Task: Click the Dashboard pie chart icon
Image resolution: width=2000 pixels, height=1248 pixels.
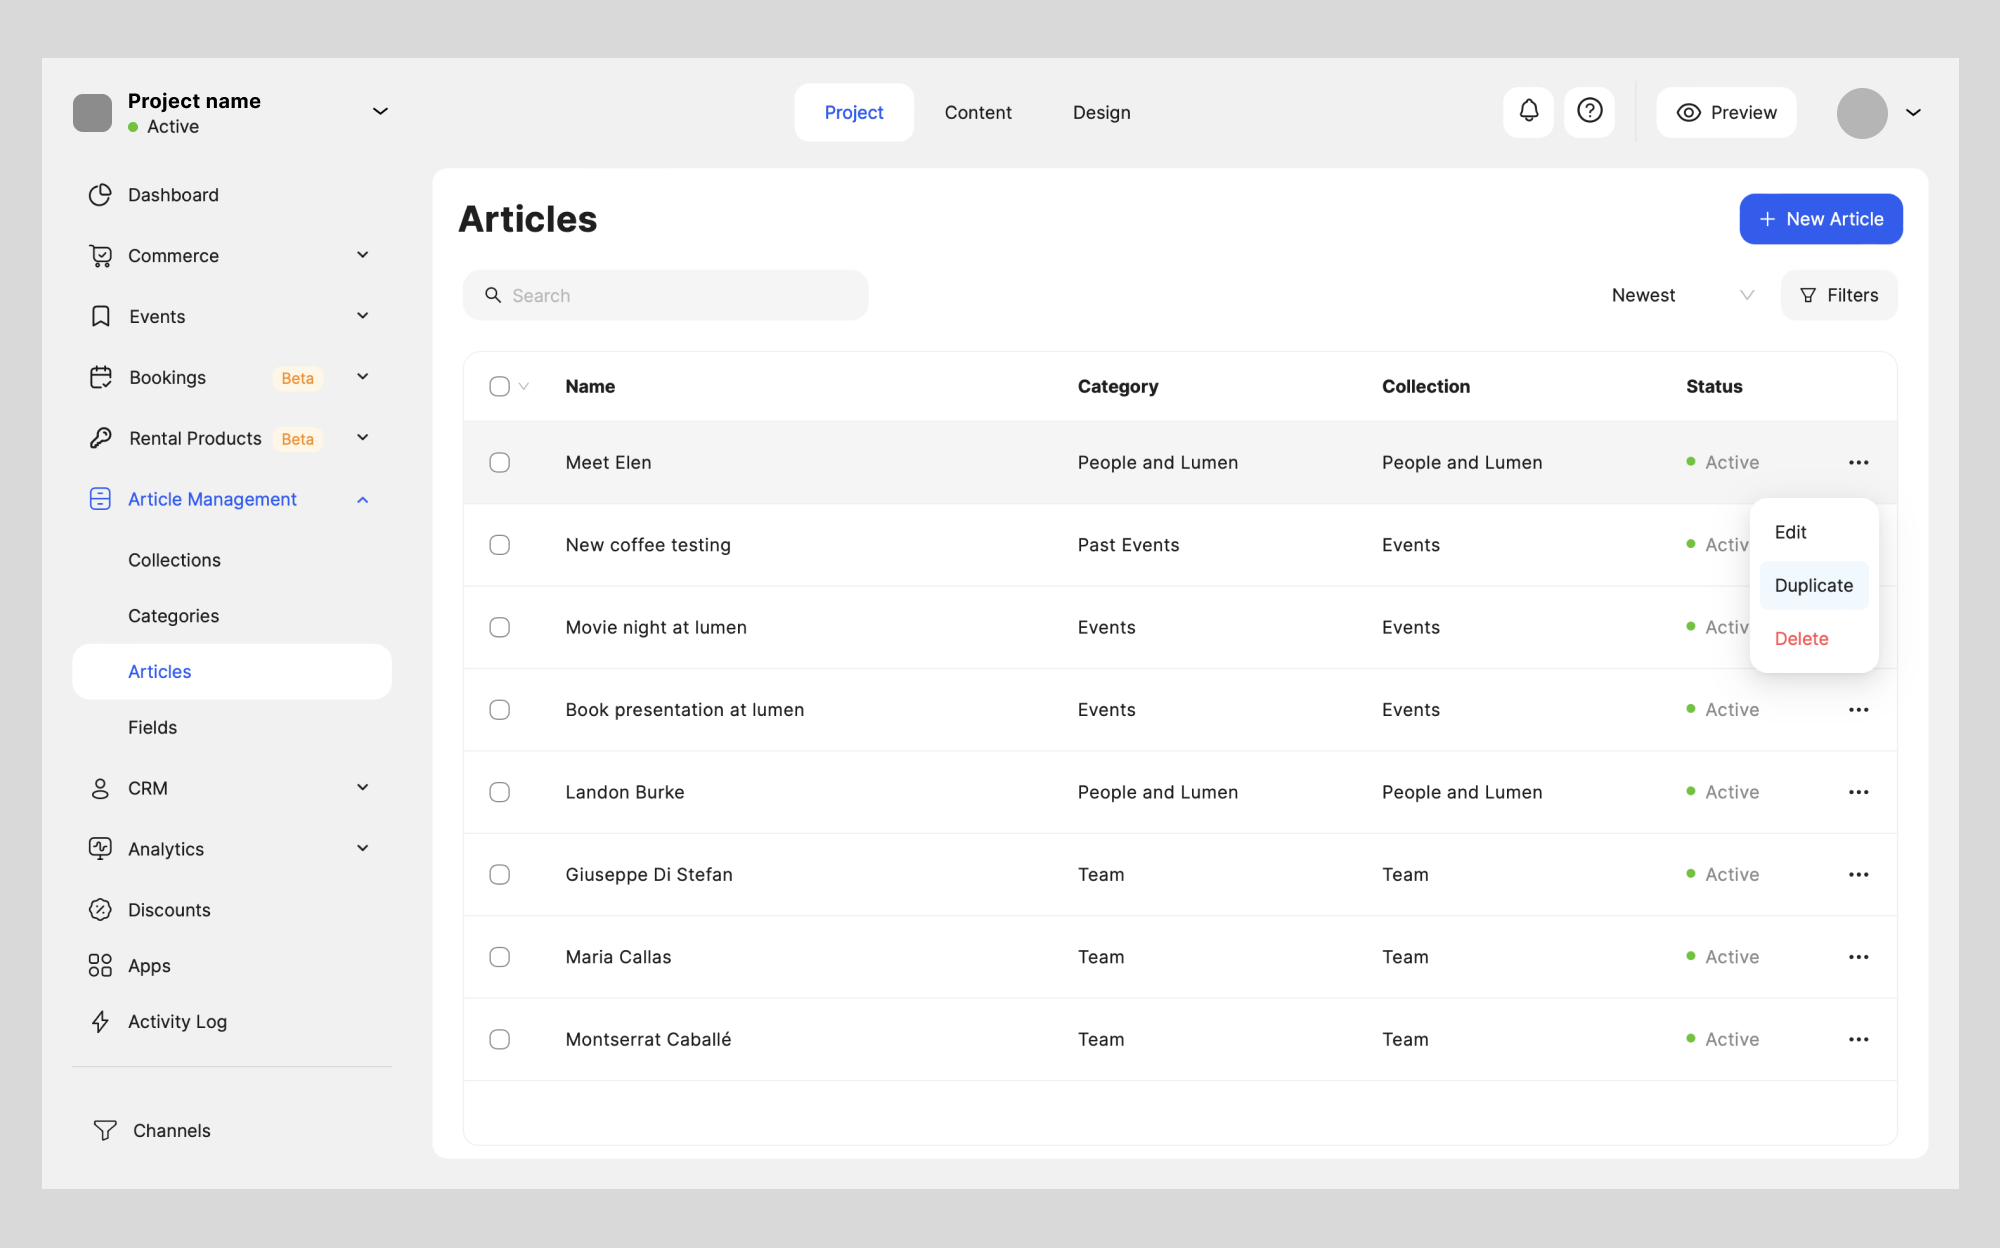Action: (100, 195)
